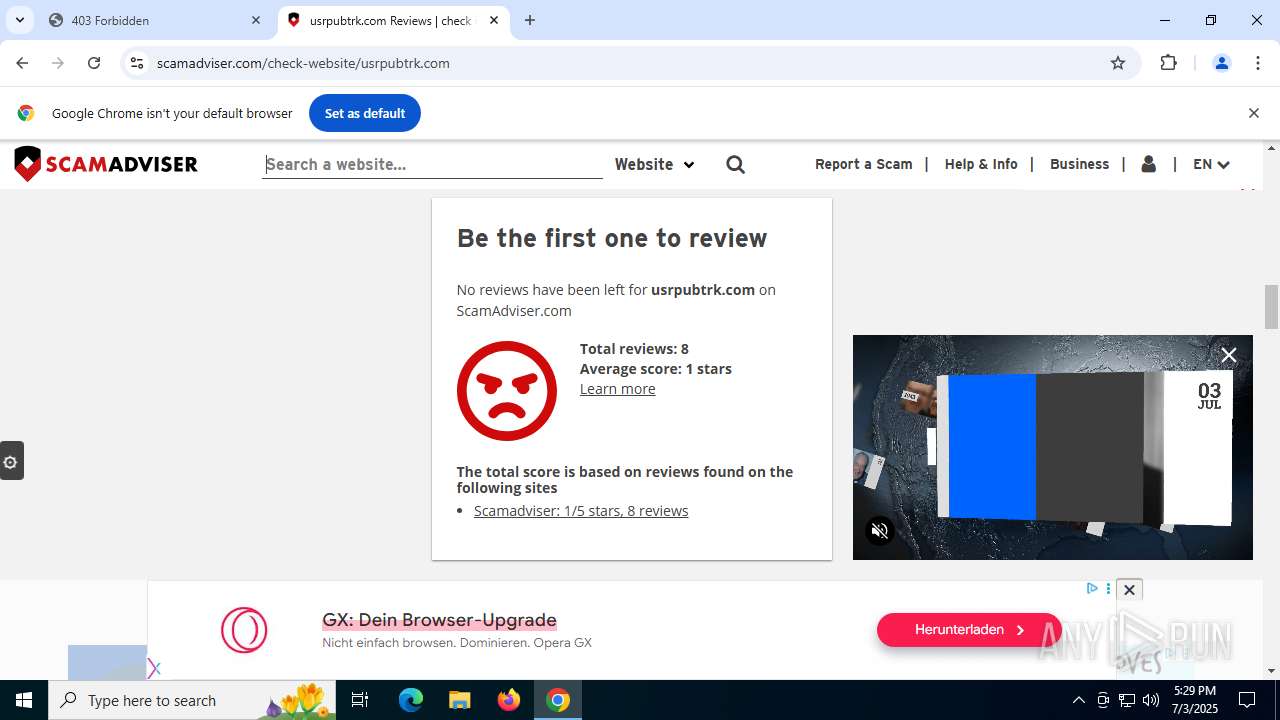1280x720 pixels.
Task: Click the Opera GX logo in ad
Action: 244,630
